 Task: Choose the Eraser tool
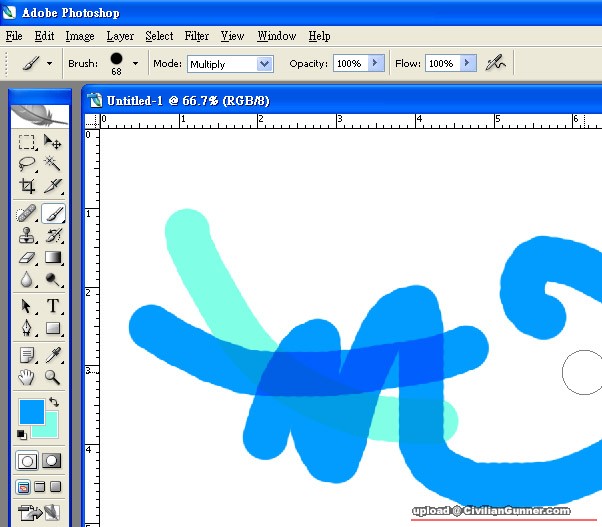[28, 258]
